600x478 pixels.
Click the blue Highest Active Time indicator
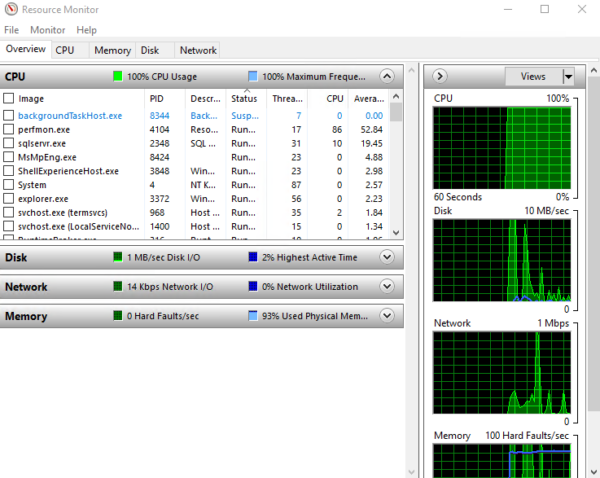(253, 257)
